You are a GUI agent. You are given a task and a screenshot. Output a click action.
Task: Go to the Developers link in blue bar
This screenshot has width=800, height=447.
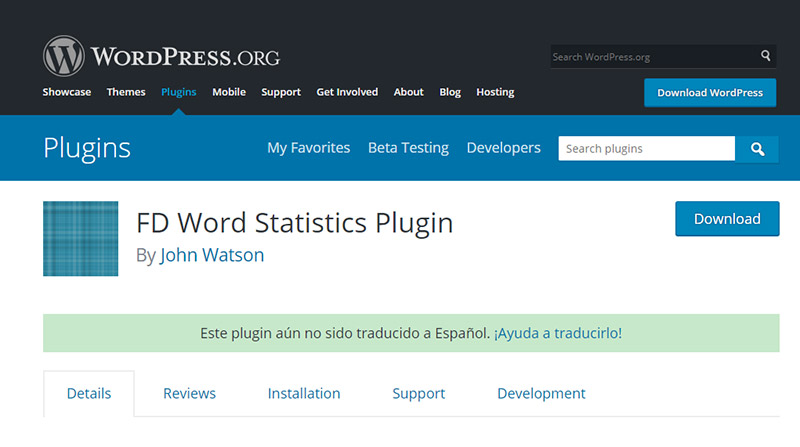(504, 148)
